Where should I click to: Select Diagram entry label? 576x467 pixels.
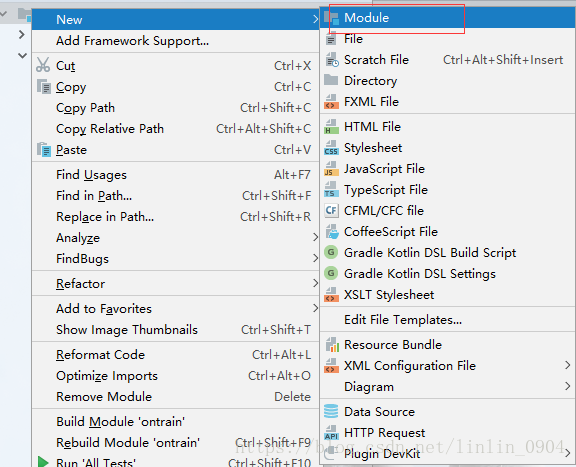(x=369, y=387)
